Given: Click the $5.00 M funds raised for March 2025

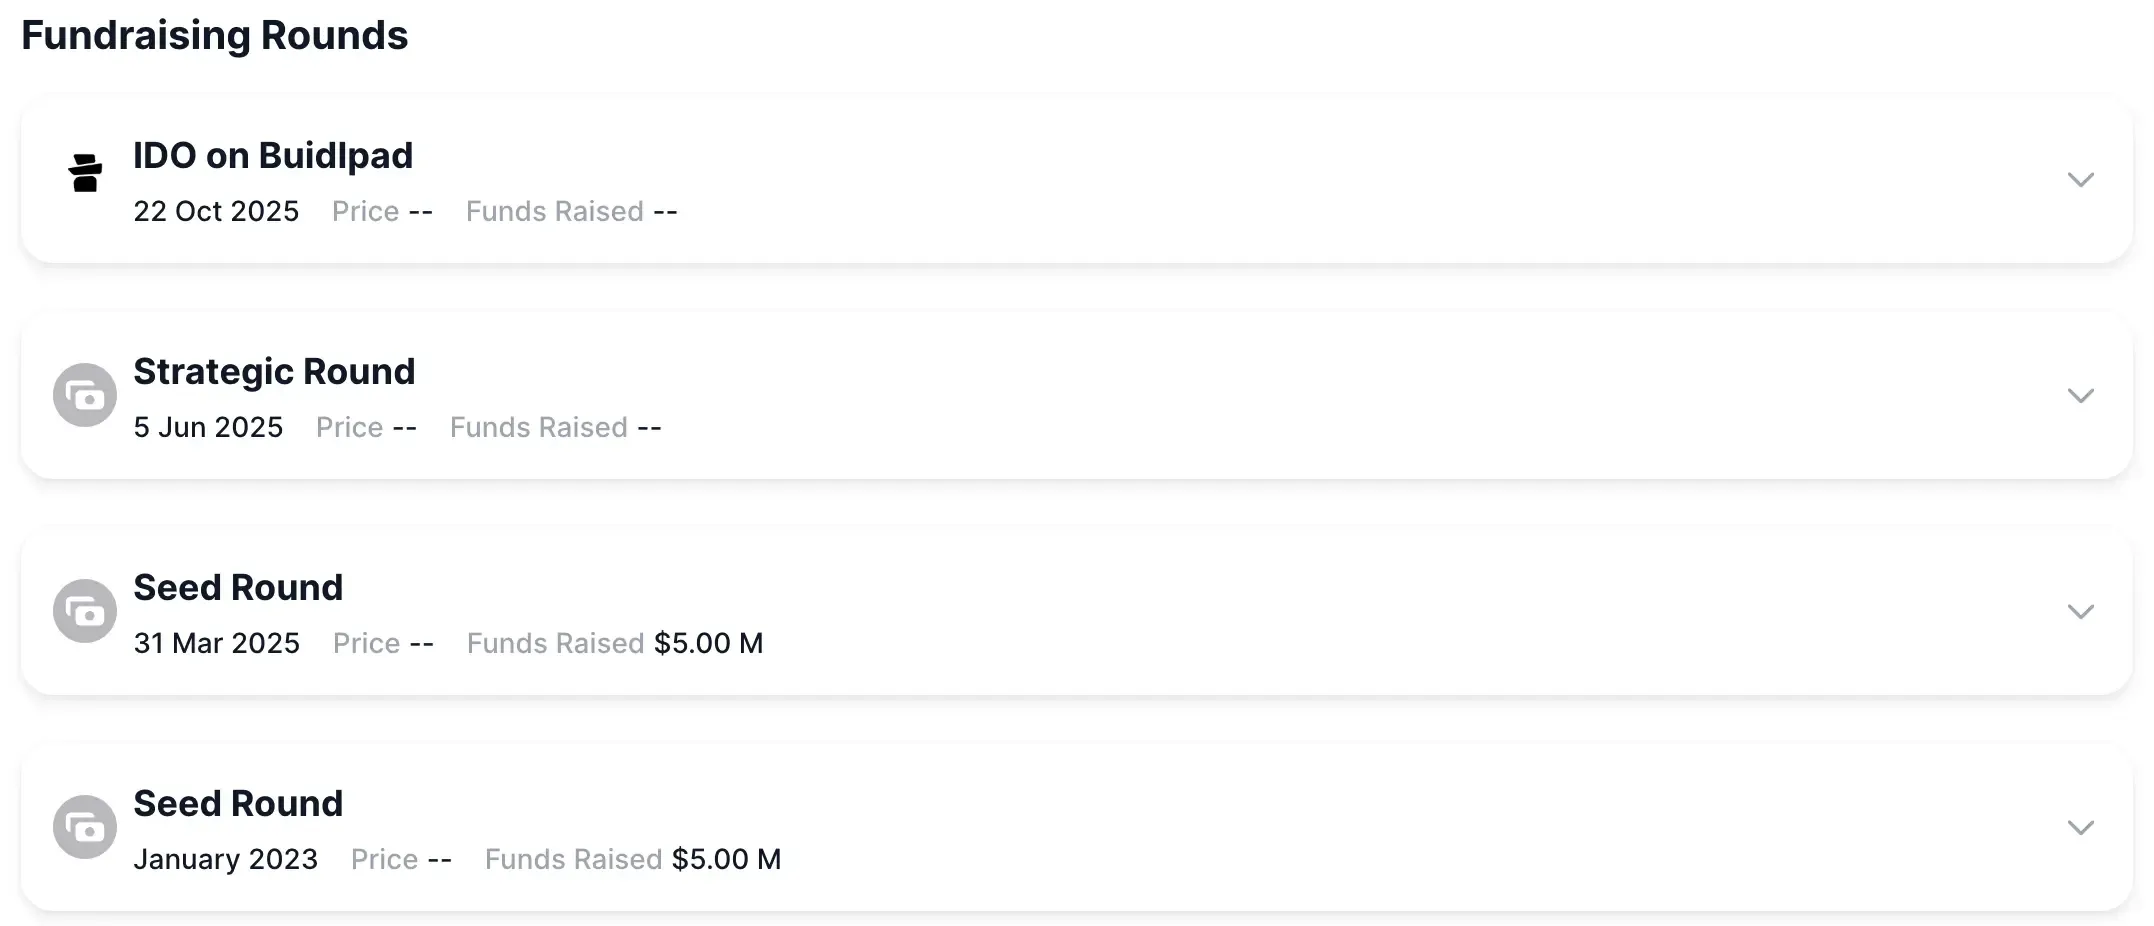Looking at the screenshot, I should coord(708,643).
